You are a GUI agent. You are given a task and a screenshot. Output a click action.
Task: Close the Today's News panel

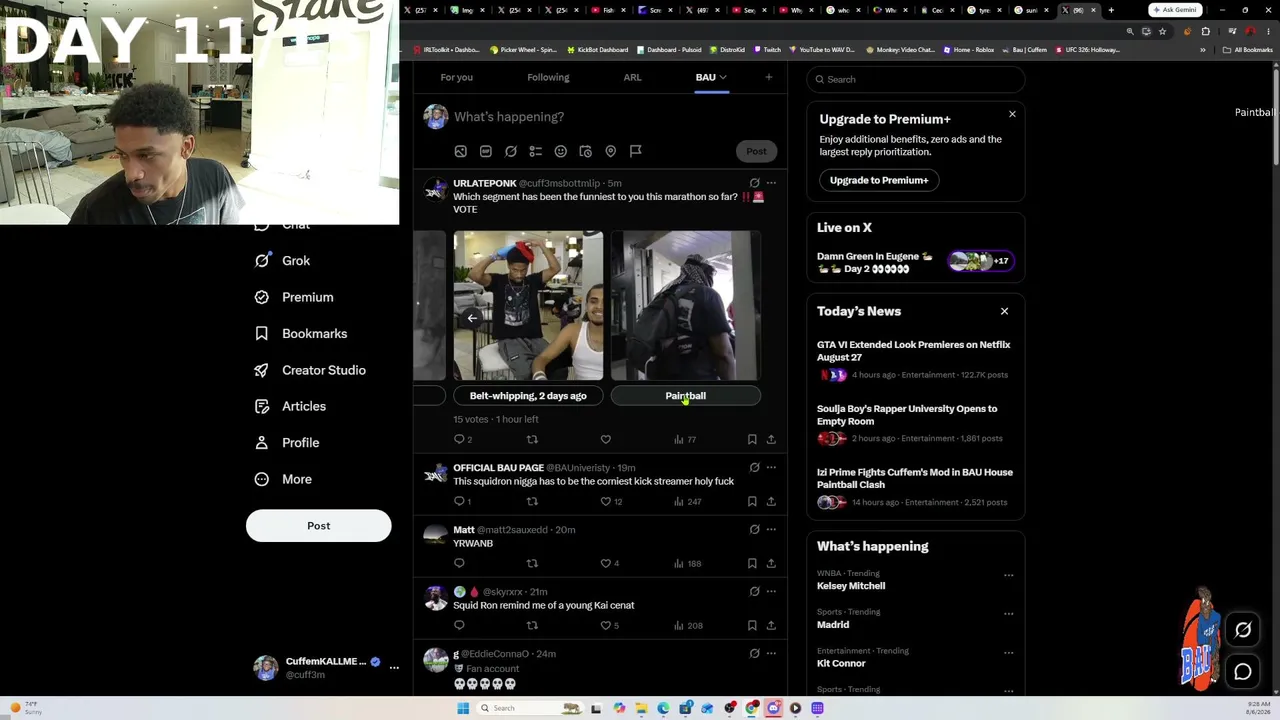coord(1004,311)
